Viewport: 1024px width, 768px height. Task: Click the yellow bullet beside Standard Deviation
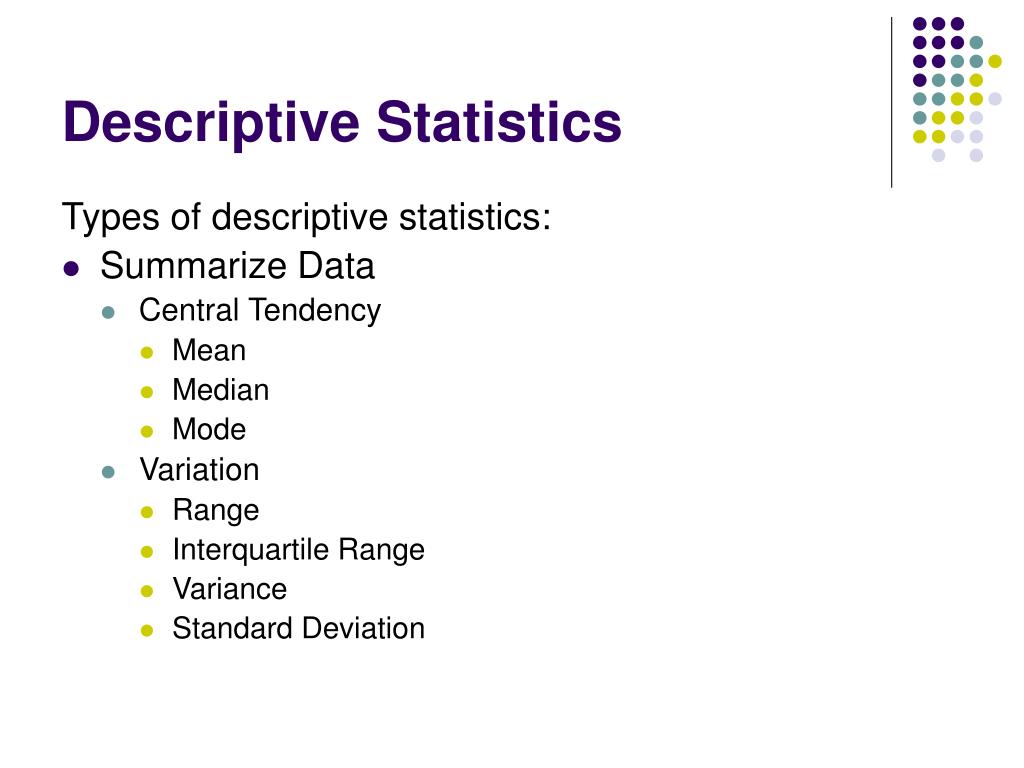click(x=147, y=631)
